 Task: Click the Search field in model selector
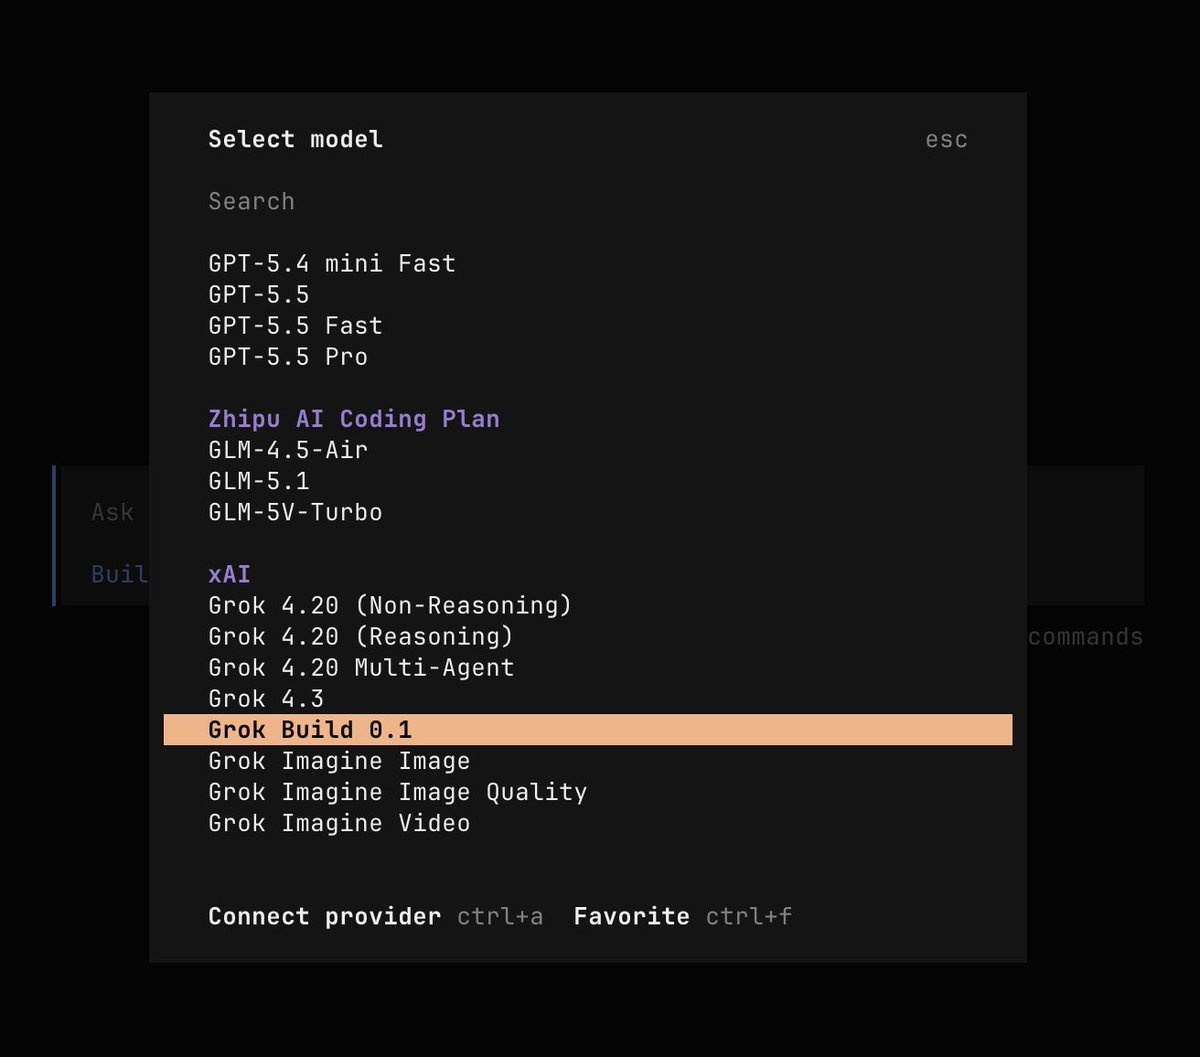tap(588, 201)
